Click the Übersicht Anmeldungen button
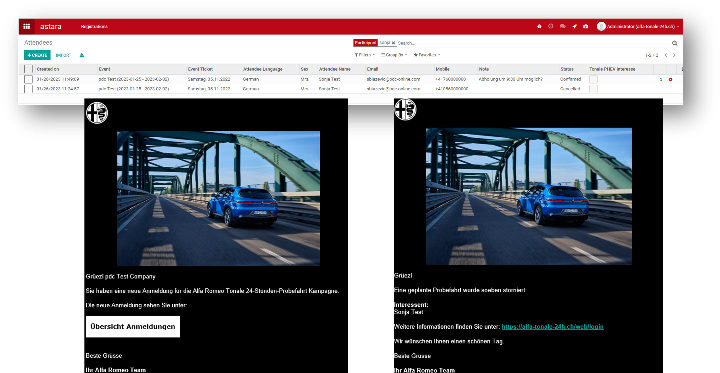 coord(133,327)
